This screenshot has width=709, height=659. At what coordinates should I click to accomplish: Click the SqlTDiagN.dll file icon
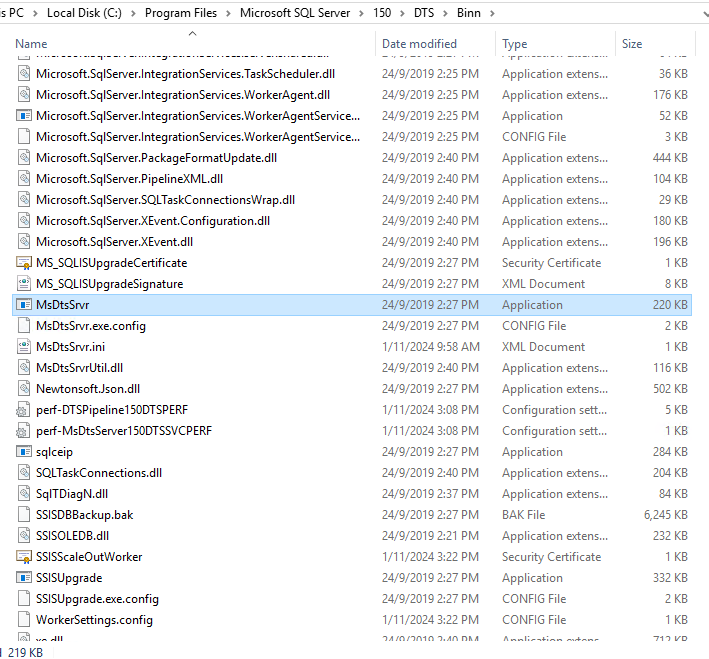click(24, 493)
